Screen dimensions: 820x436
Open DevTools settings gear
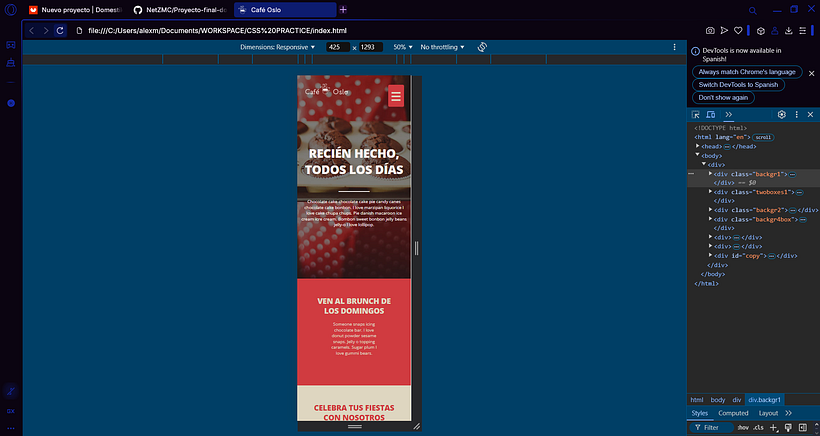point(782,114)
